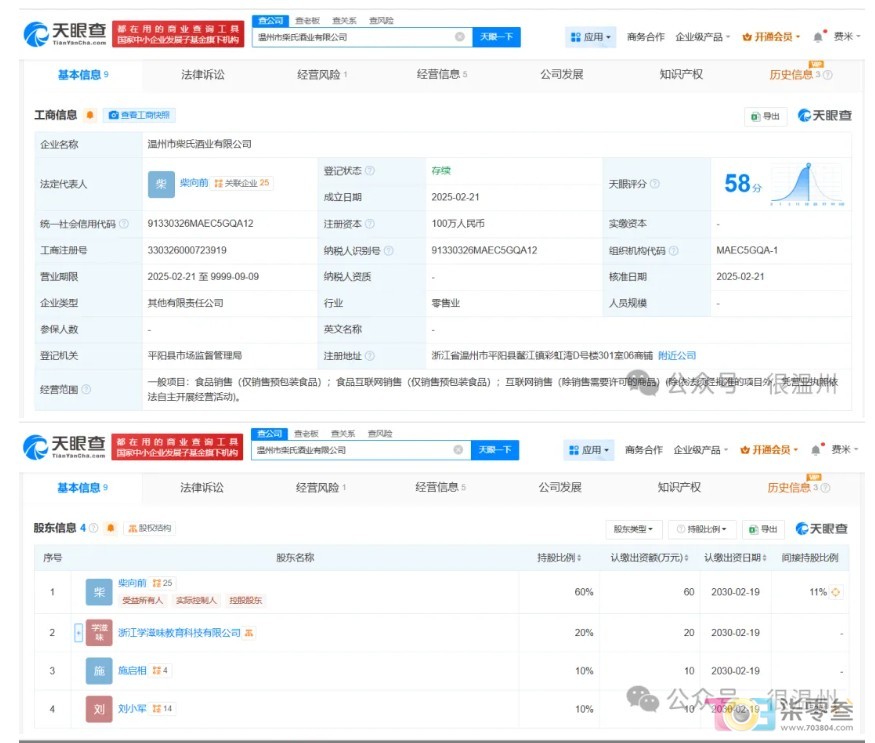Click the help icon next to 登记状态
The width and height of the screenshot is (875, 743).
[x=369, y=171]
